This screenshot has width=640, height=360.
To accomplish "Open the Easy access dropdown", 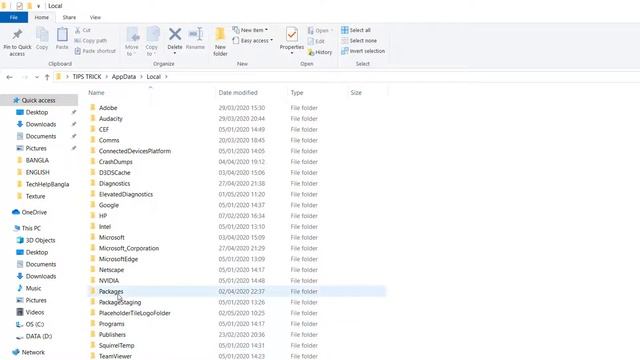I will (253, 40).
